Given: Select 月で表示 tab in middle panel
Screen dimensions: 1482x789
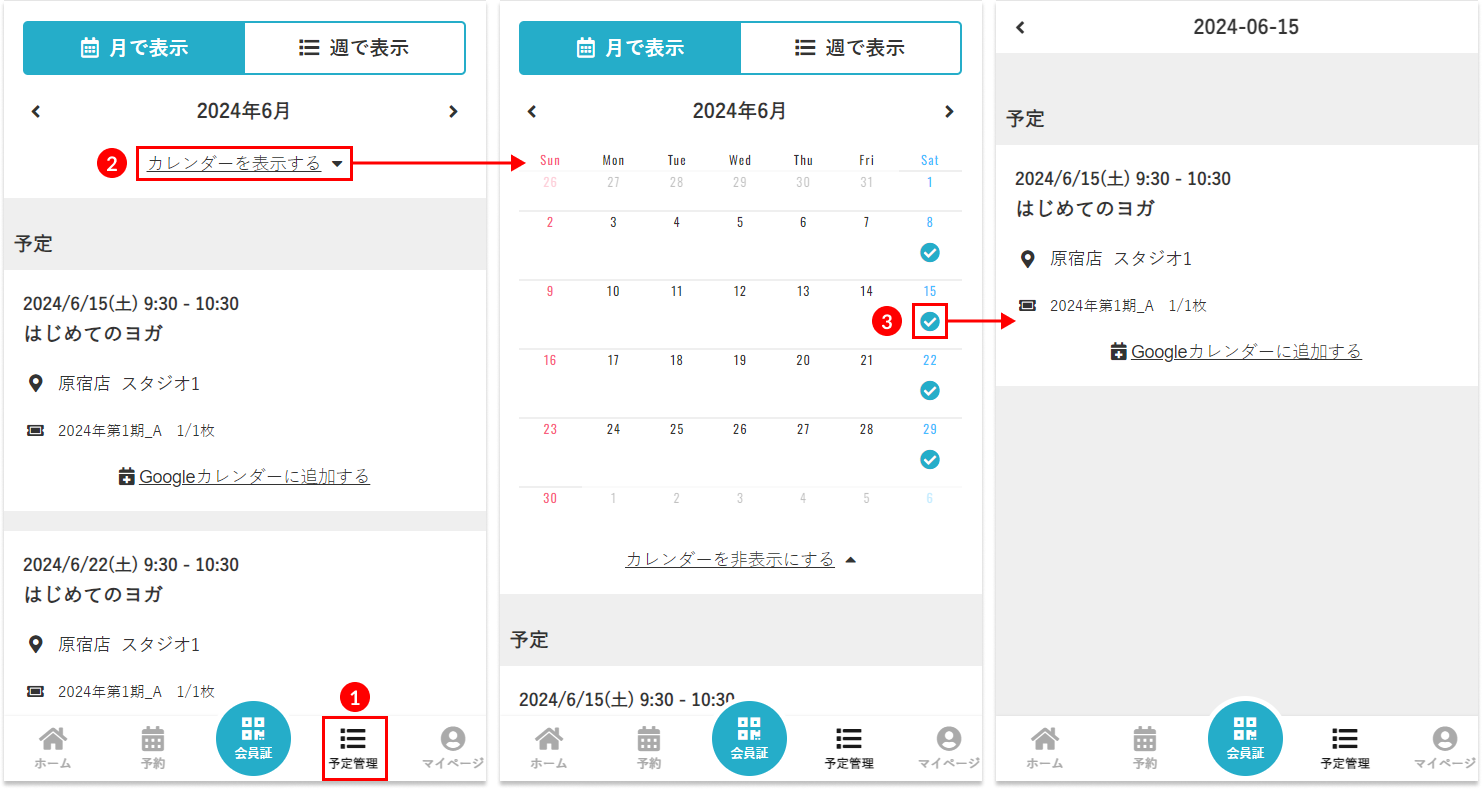Looking at the screenshot, I should (630, 48).
